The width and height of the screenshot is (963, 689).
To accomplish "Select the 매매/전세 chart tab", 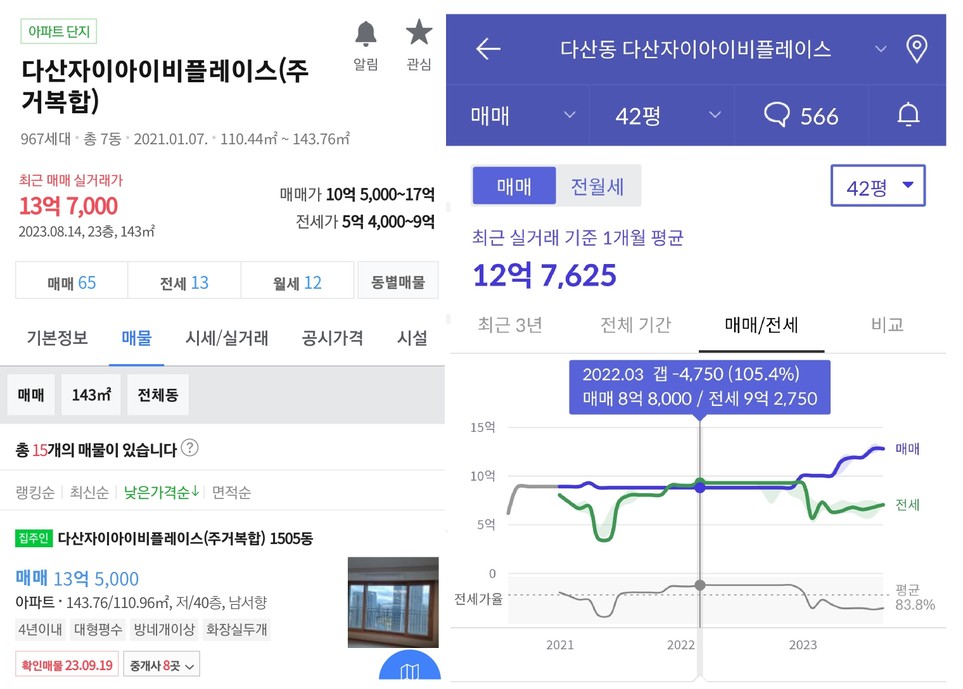I will [762, 325].
